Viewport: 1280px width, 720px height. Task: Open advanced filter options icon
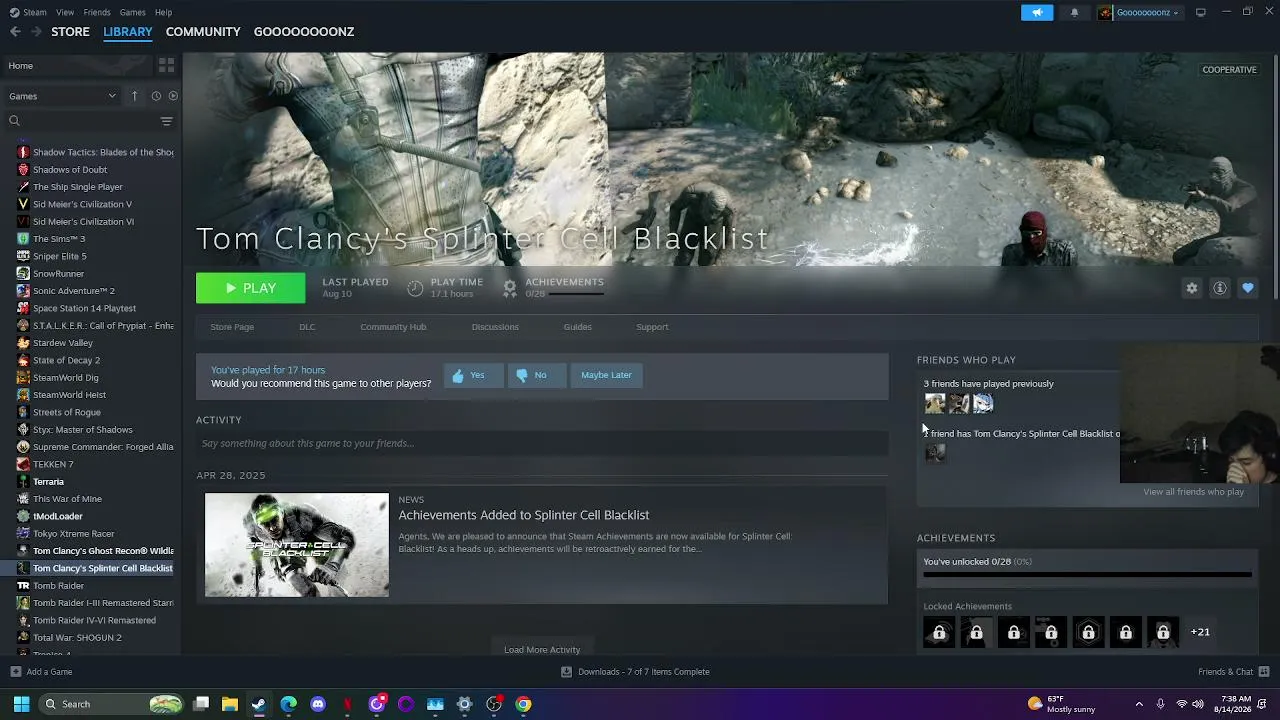(166, 121)
